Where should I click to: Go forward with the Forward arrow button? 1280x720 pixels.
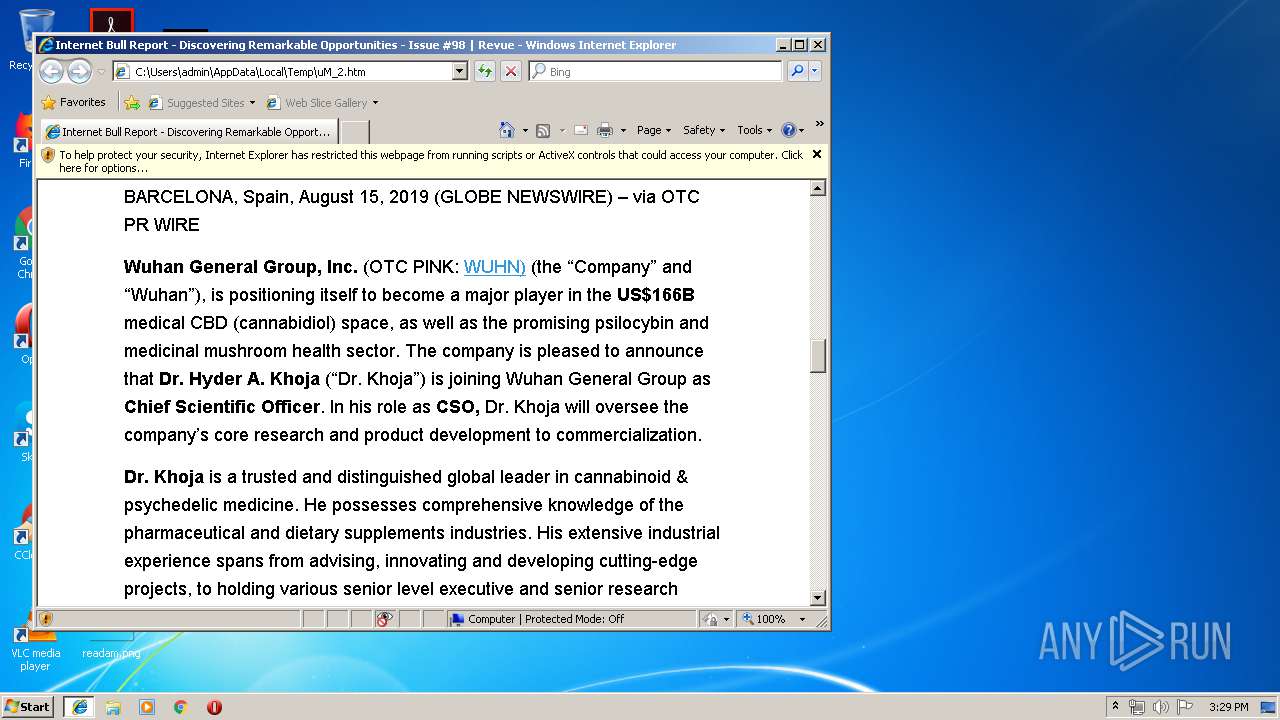pyautogui.click(x=79, y=71)
